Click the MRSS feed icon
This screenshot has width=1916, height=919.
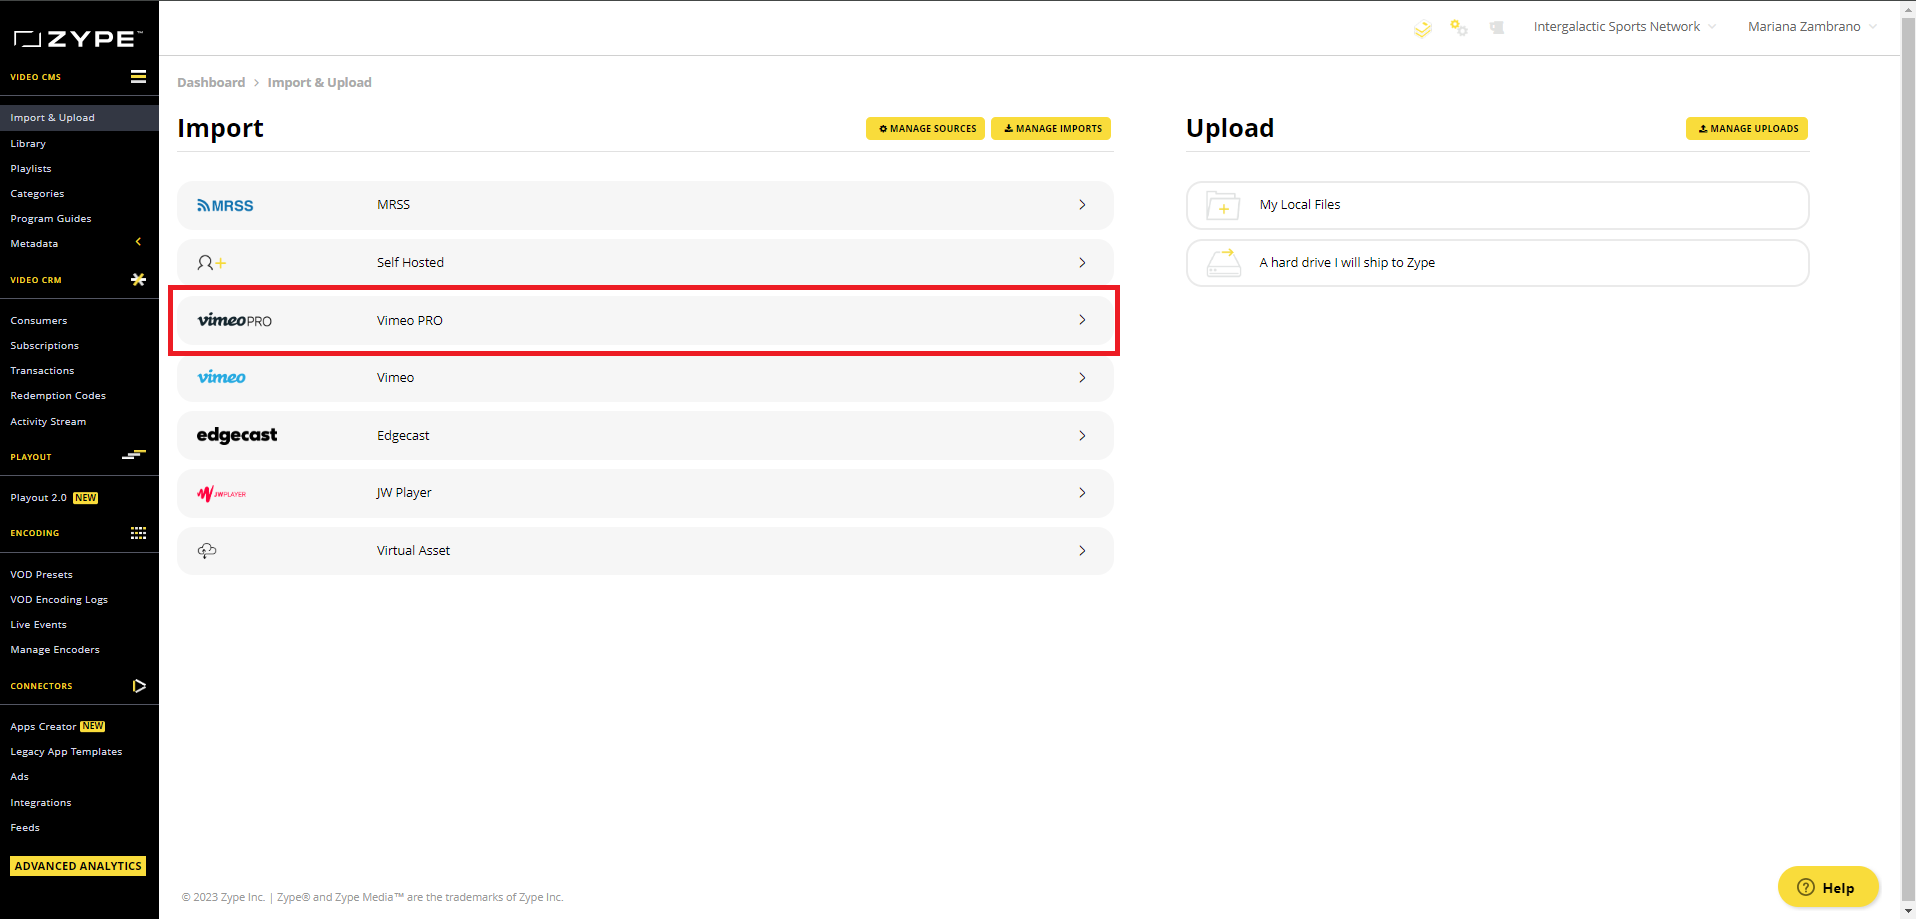226,205
